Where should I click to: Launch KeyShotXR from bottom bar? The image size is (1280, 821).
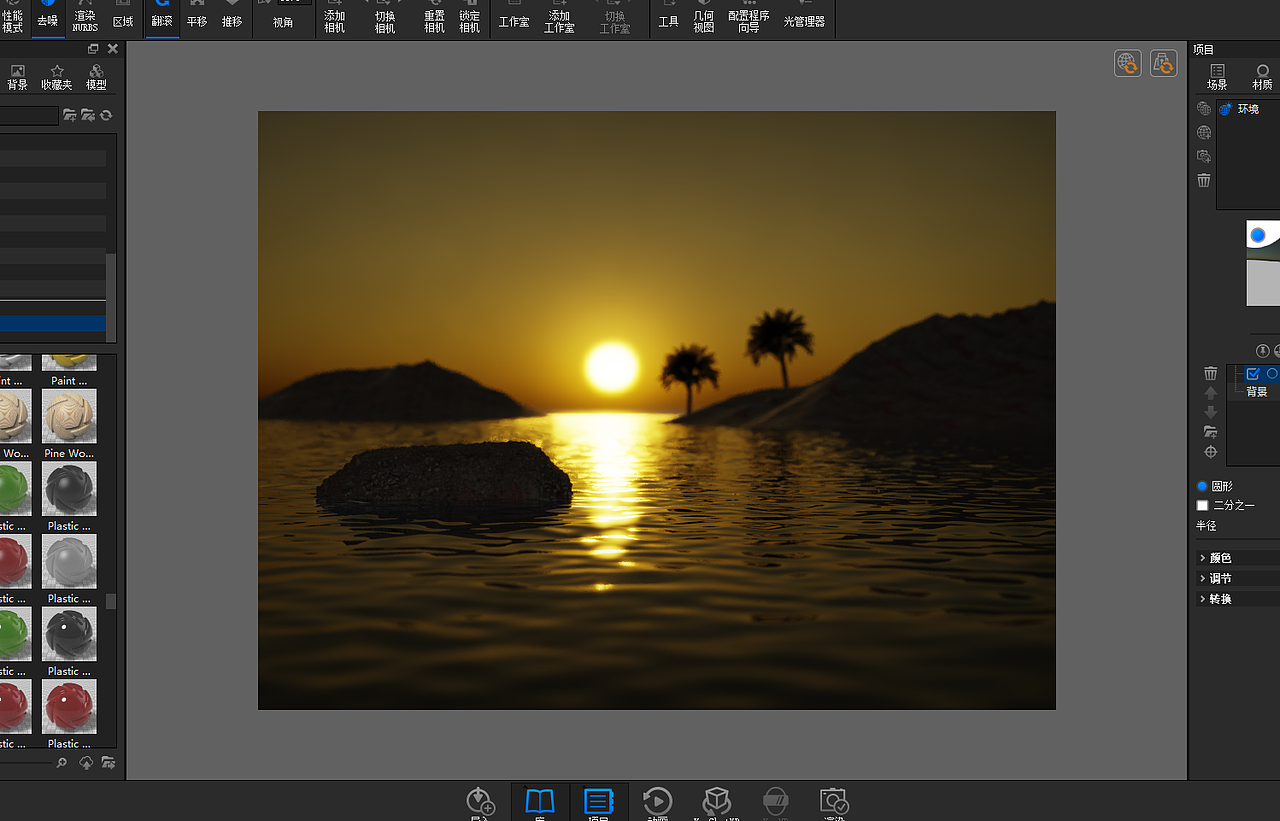click(716, 803)
